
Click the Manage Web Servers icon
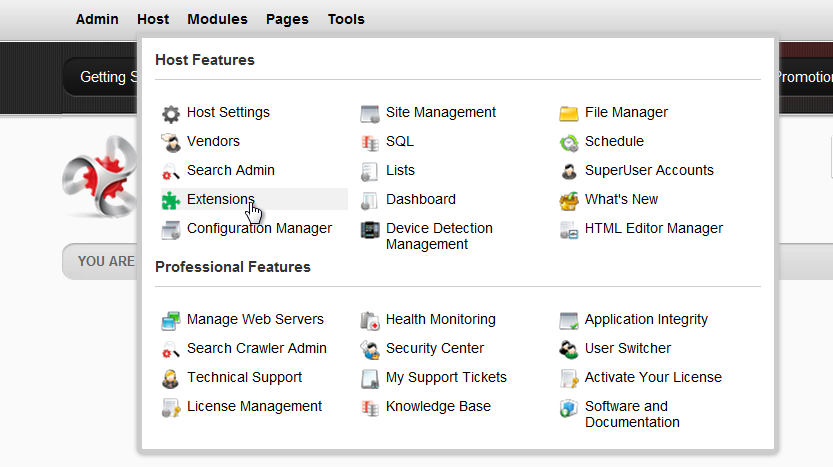171,320
